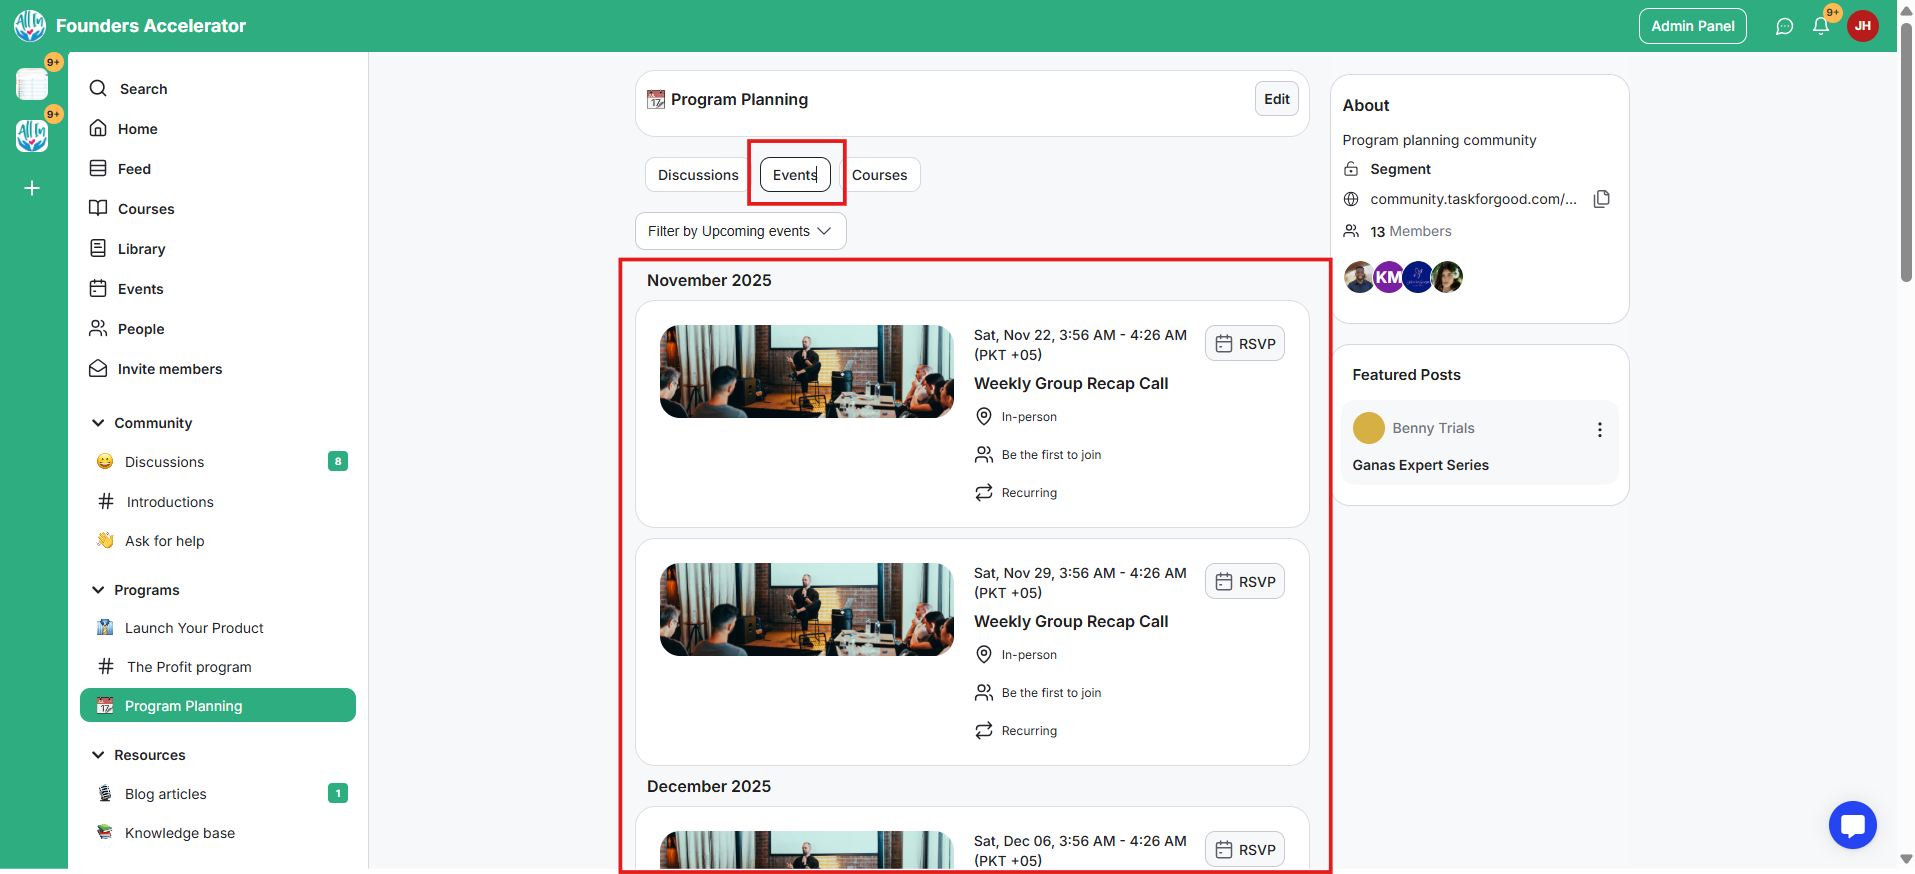Open the Nov 29 event thumbnail image
The image size is (1915, 874).
[807, 609]
